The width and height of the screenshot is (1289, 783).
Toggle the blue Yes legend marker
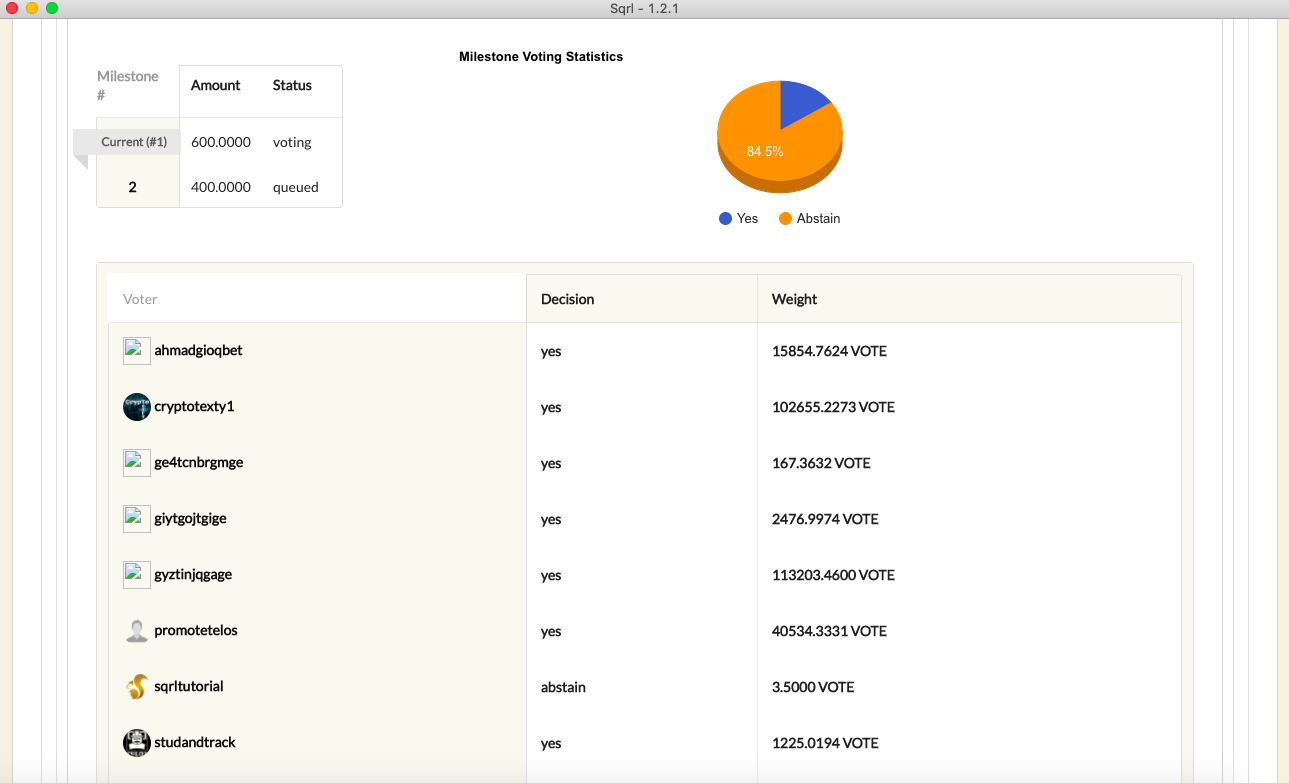coord(725,219)
